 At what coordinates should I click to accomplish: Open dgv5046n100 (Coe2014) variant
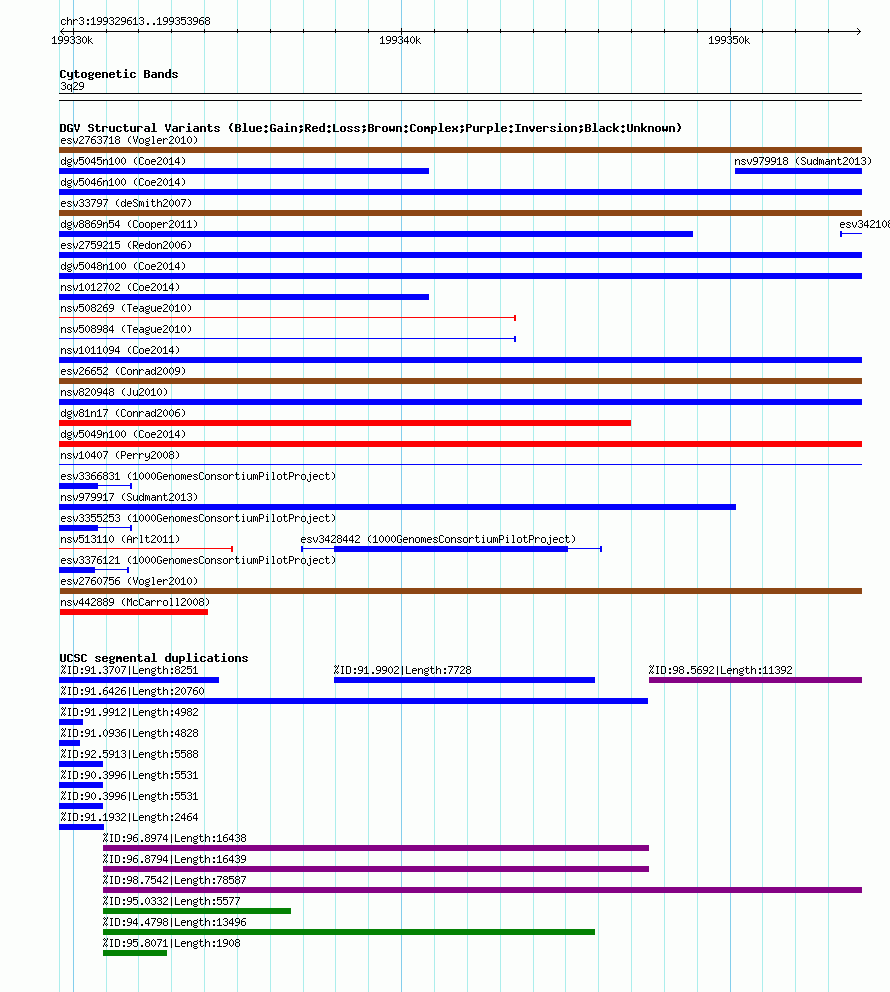tap(123, 182)
